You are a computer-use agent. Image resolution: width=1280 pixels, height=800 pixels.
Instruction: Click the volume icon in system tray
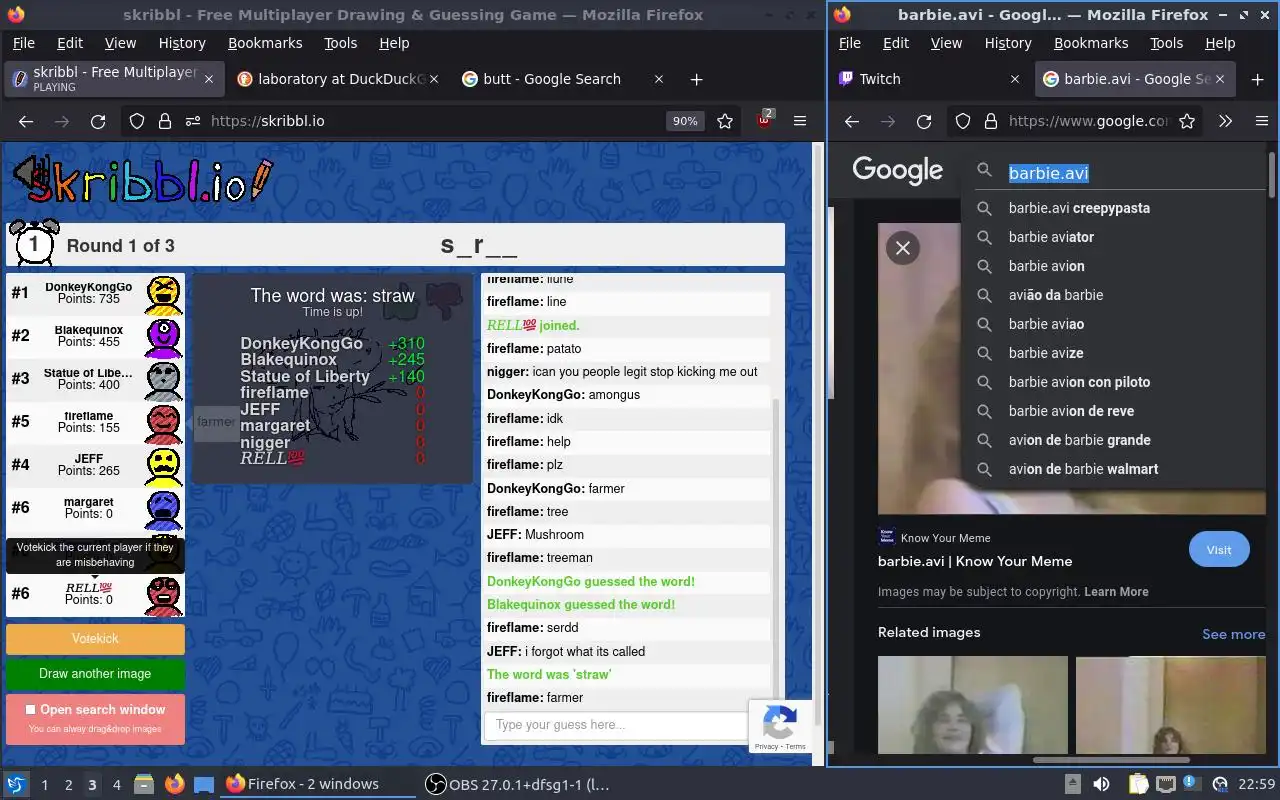click(x=1100, y=784)
